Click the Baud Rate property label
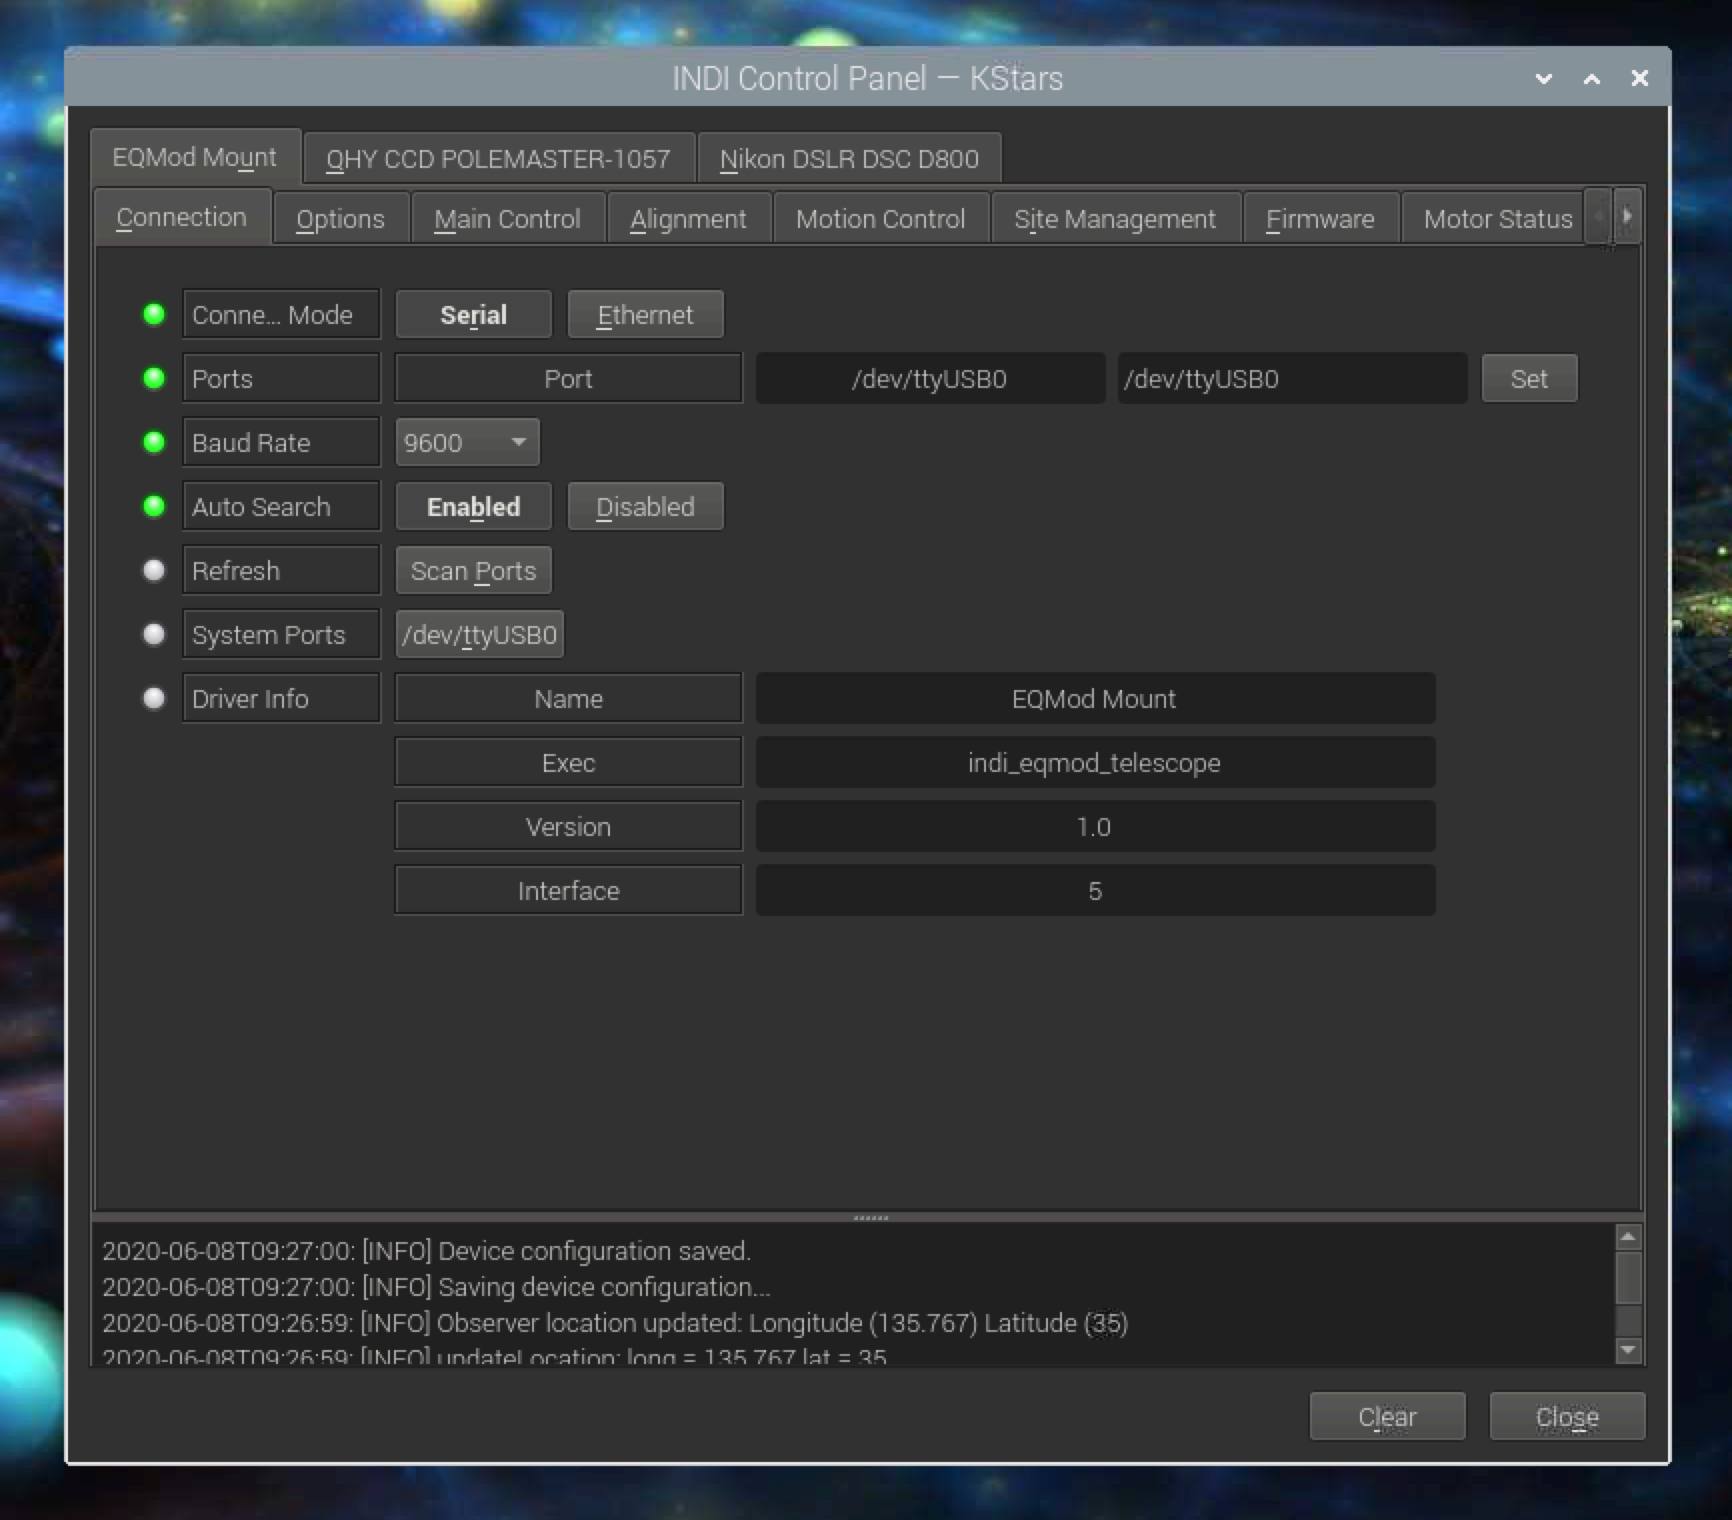Image resolution: width=1732 pixels, height=1520 pixels. [x=281, y=443]
